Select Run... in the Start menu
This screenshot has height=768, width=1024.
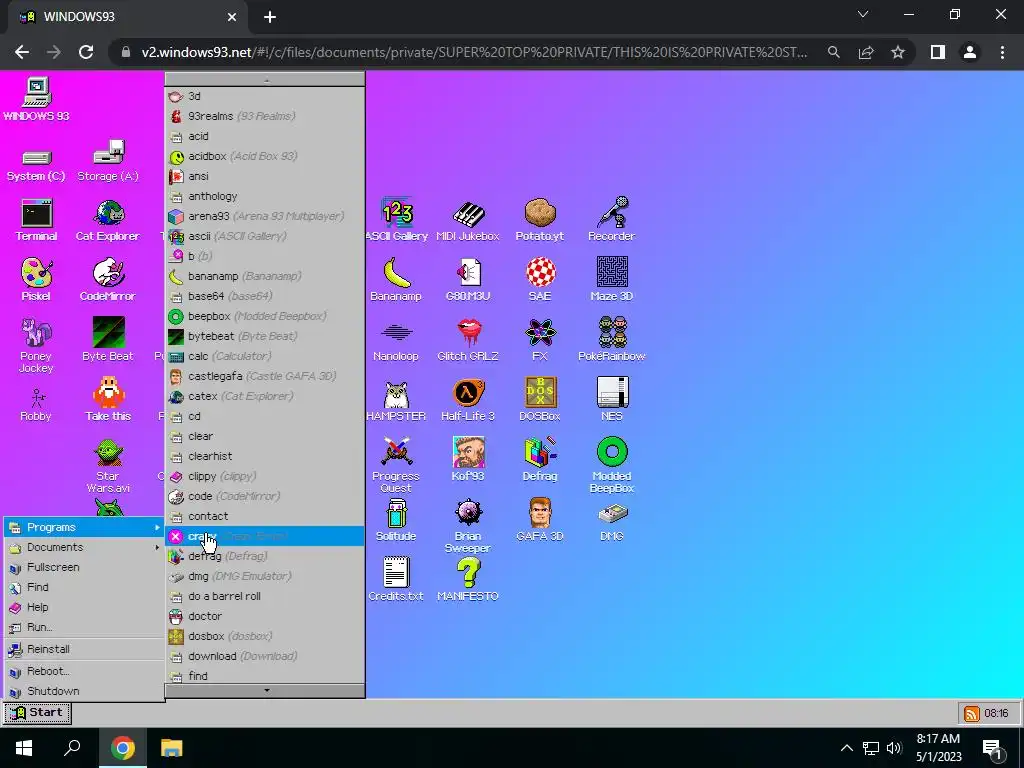84,627
